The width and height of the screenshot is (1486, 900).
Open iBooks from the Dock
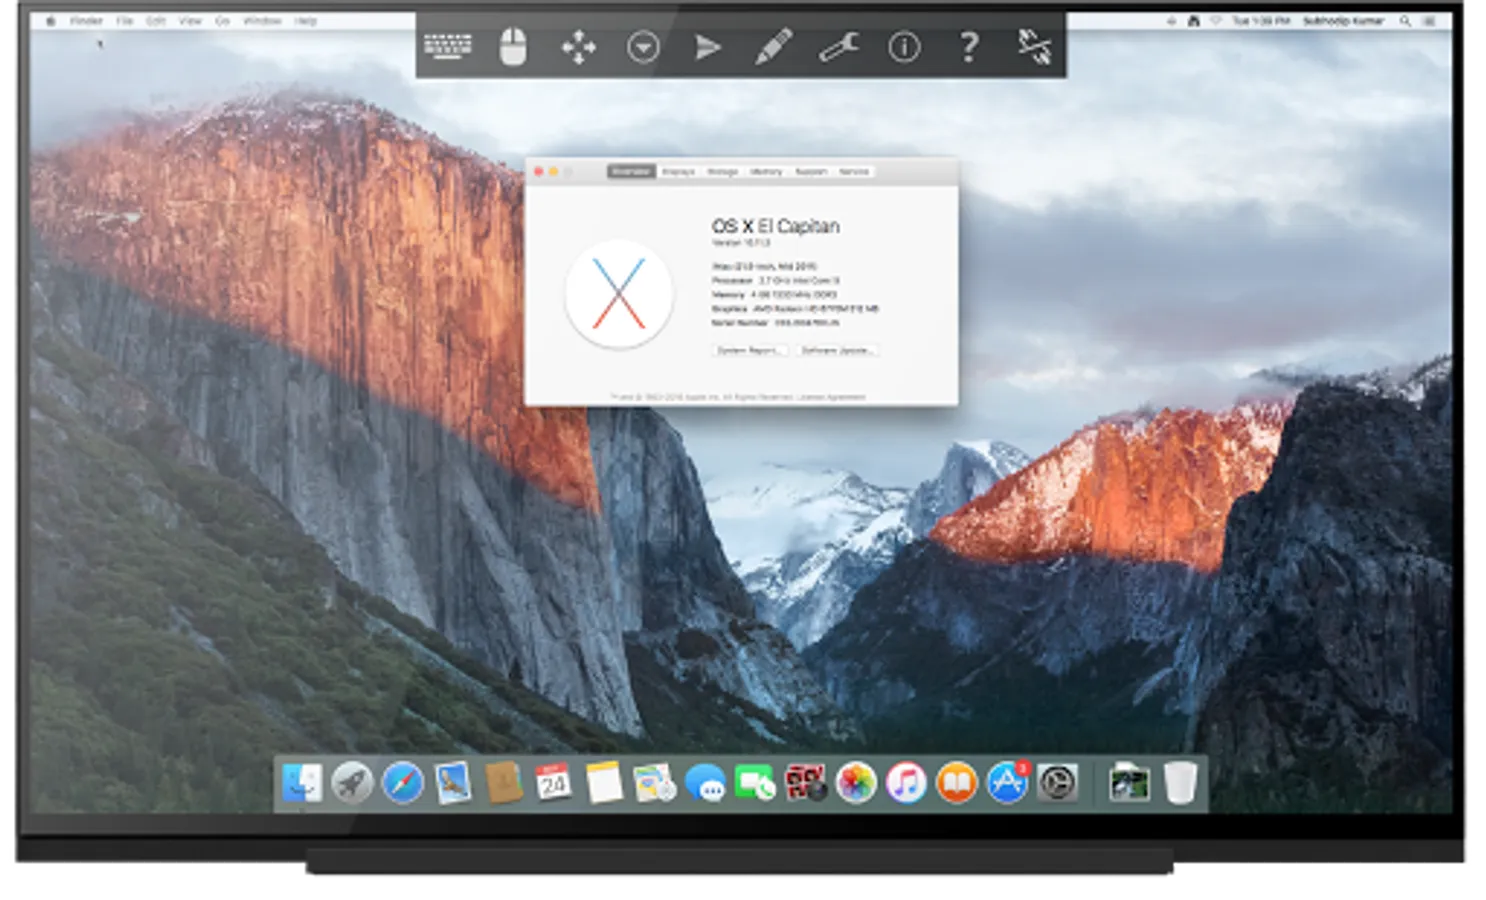[957, 783]
